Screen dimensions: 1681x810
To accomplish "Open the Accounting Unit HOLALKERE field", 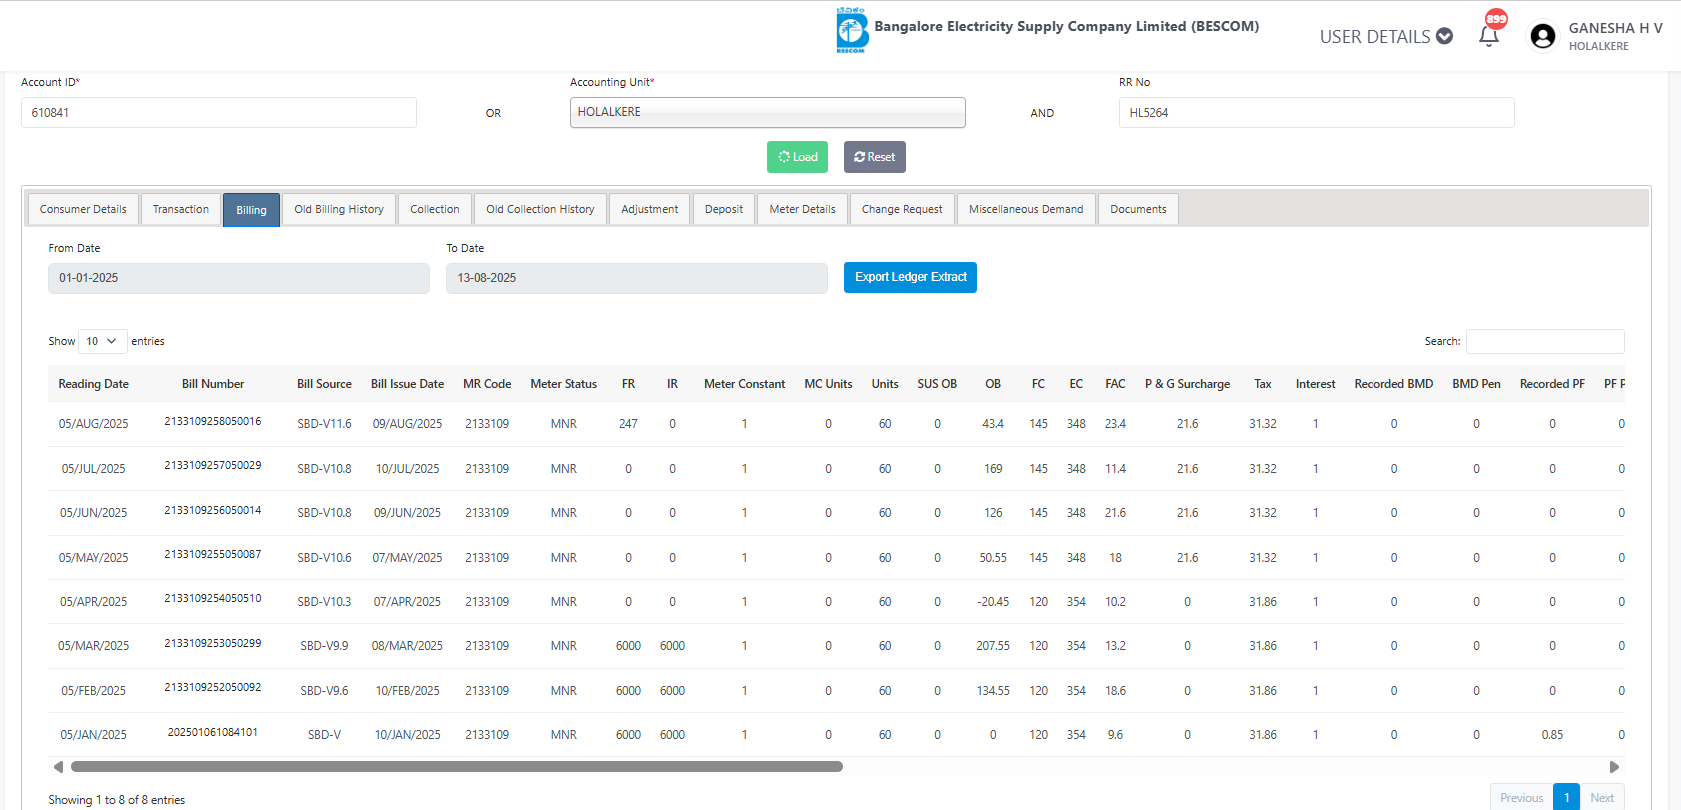I will coord(767,112).
